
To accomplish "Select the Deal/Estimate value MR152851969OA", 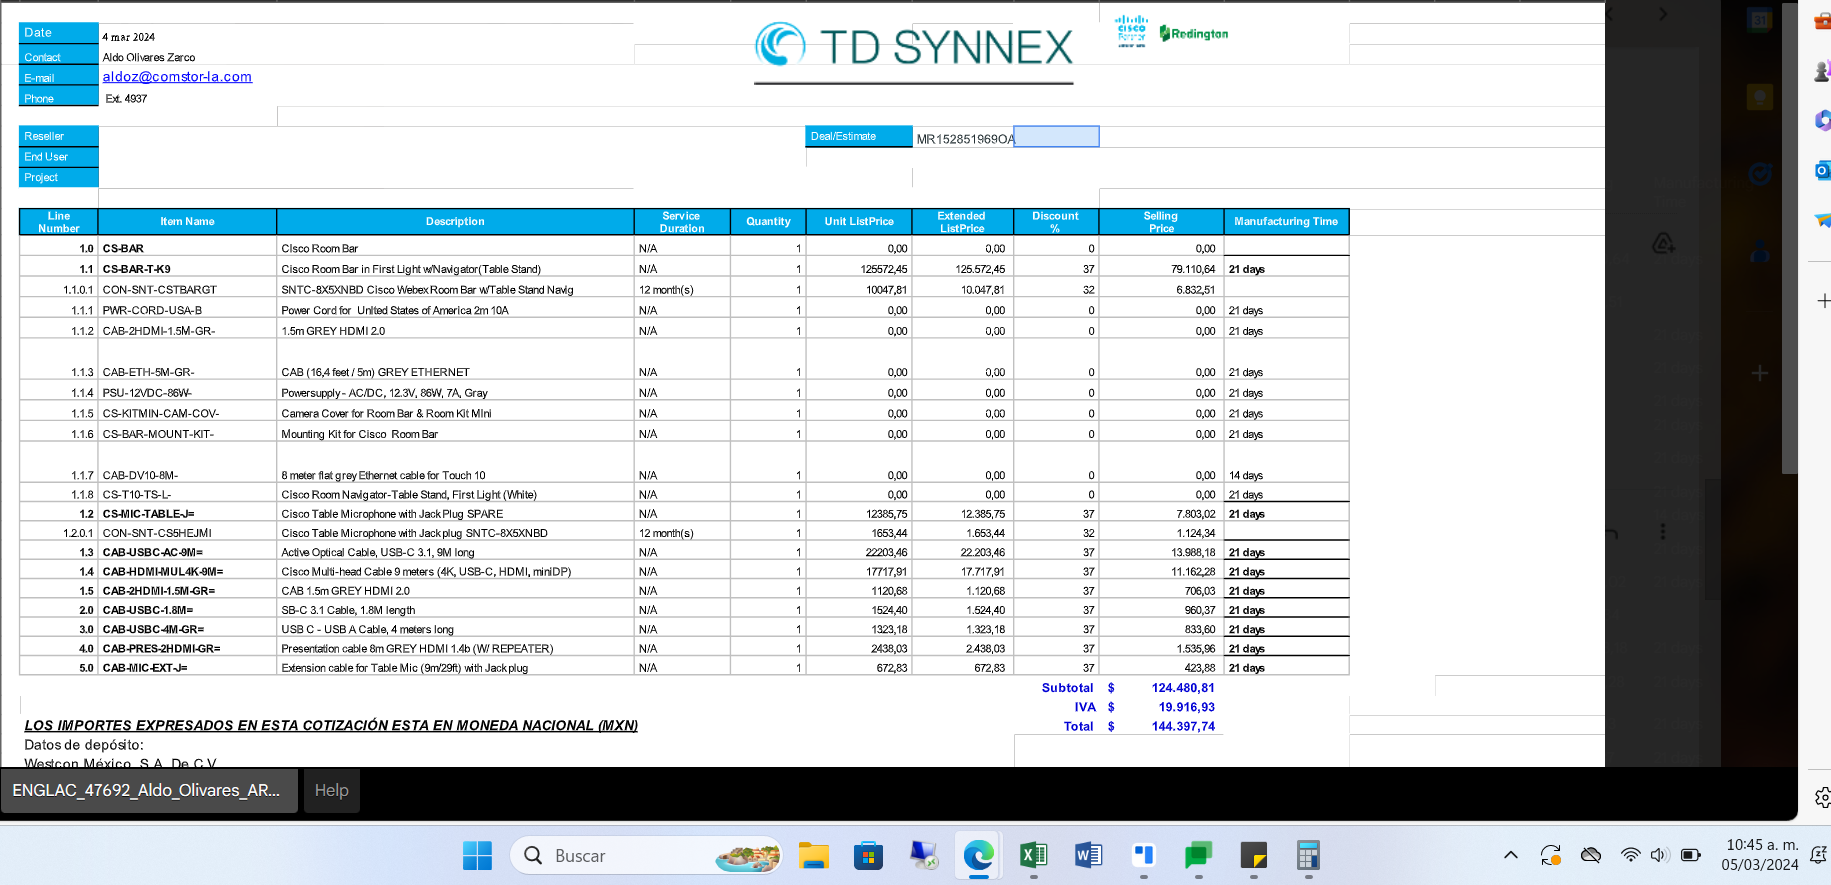I will 965,139.
